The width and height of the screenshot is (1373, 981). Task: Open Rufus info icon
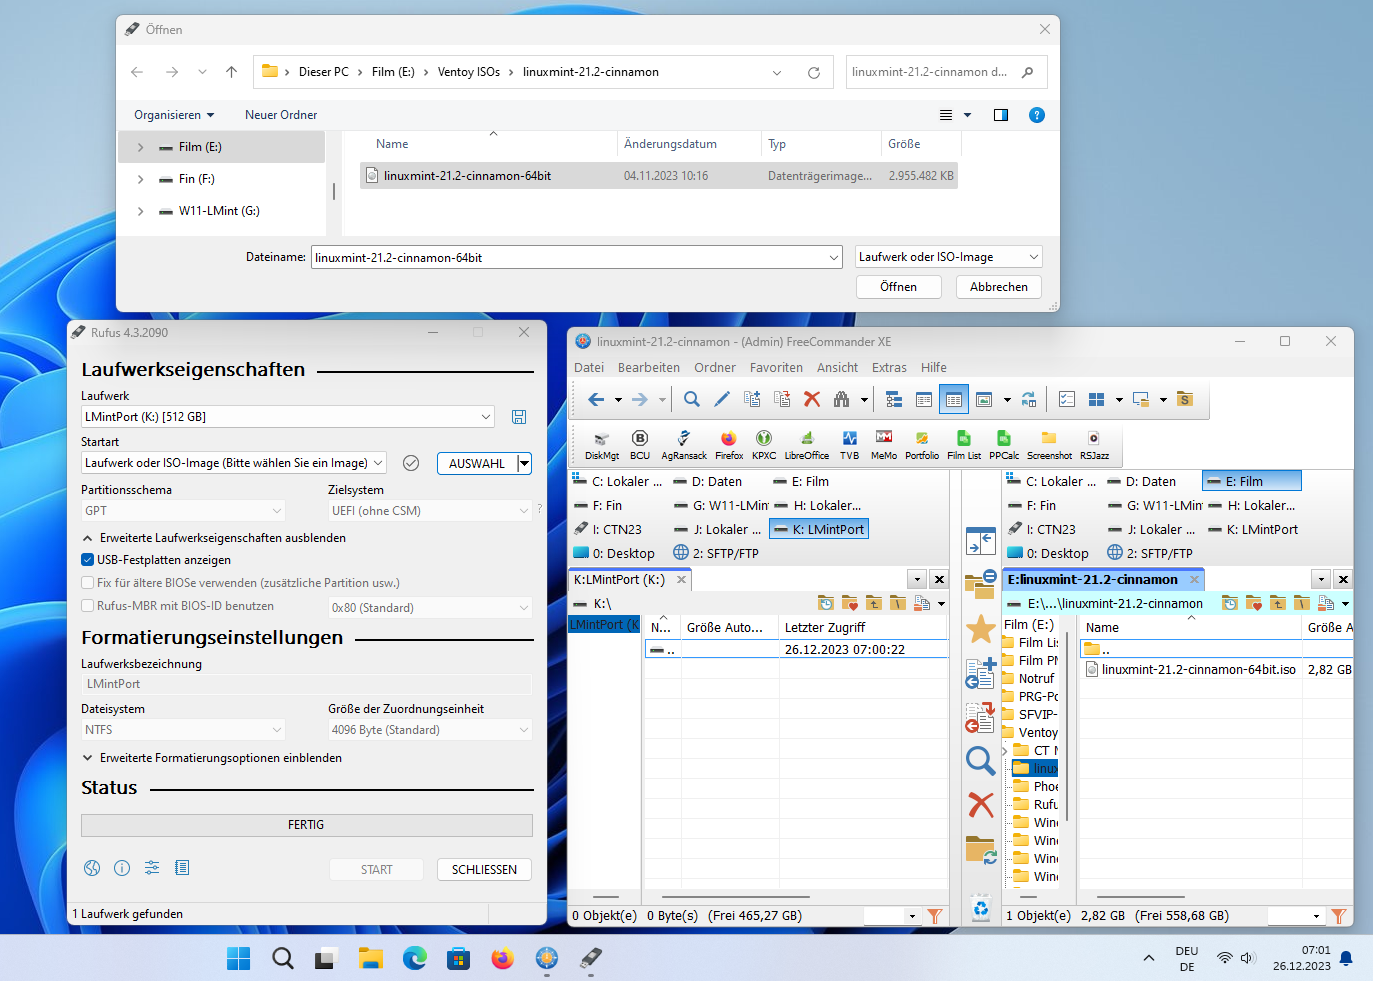(x=122, y=868)
